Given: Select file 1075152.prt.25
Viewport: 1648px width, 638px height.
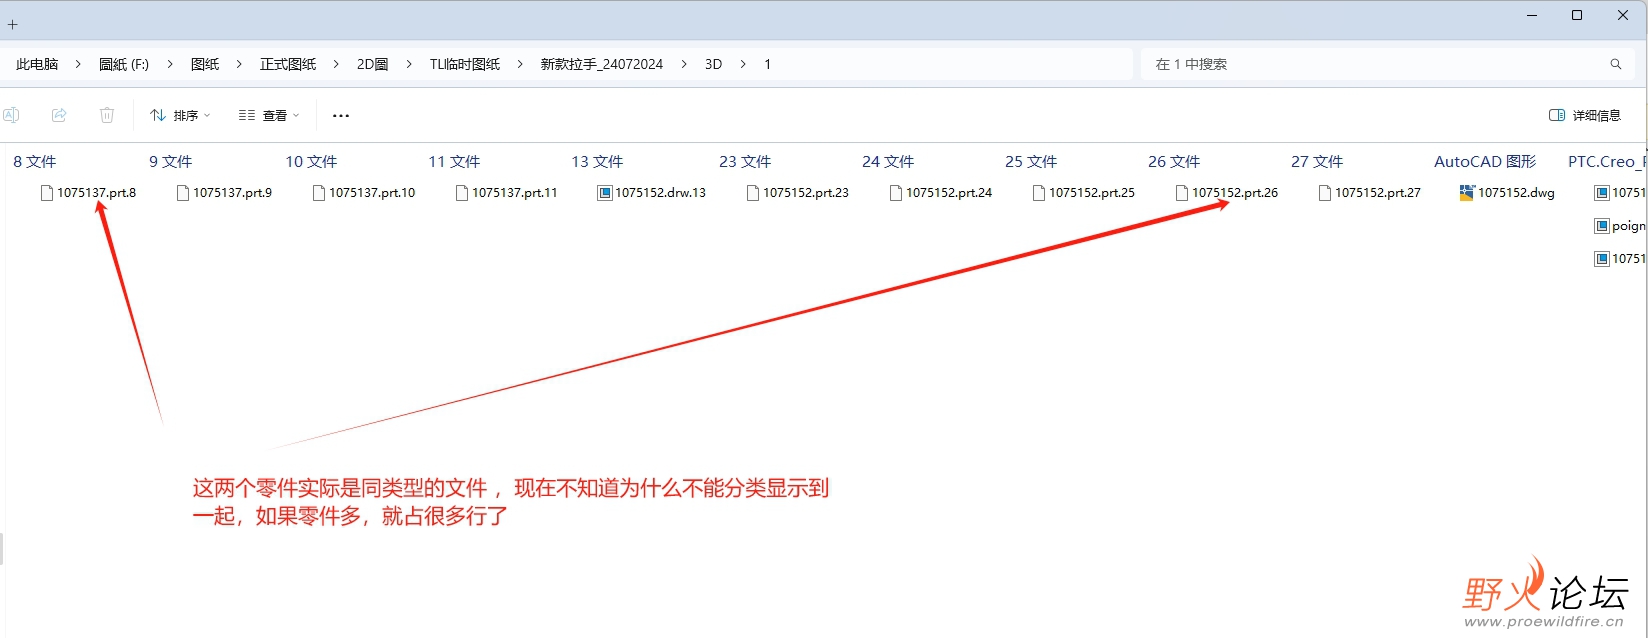Looking at the screenshot, I should (1084, 193).
